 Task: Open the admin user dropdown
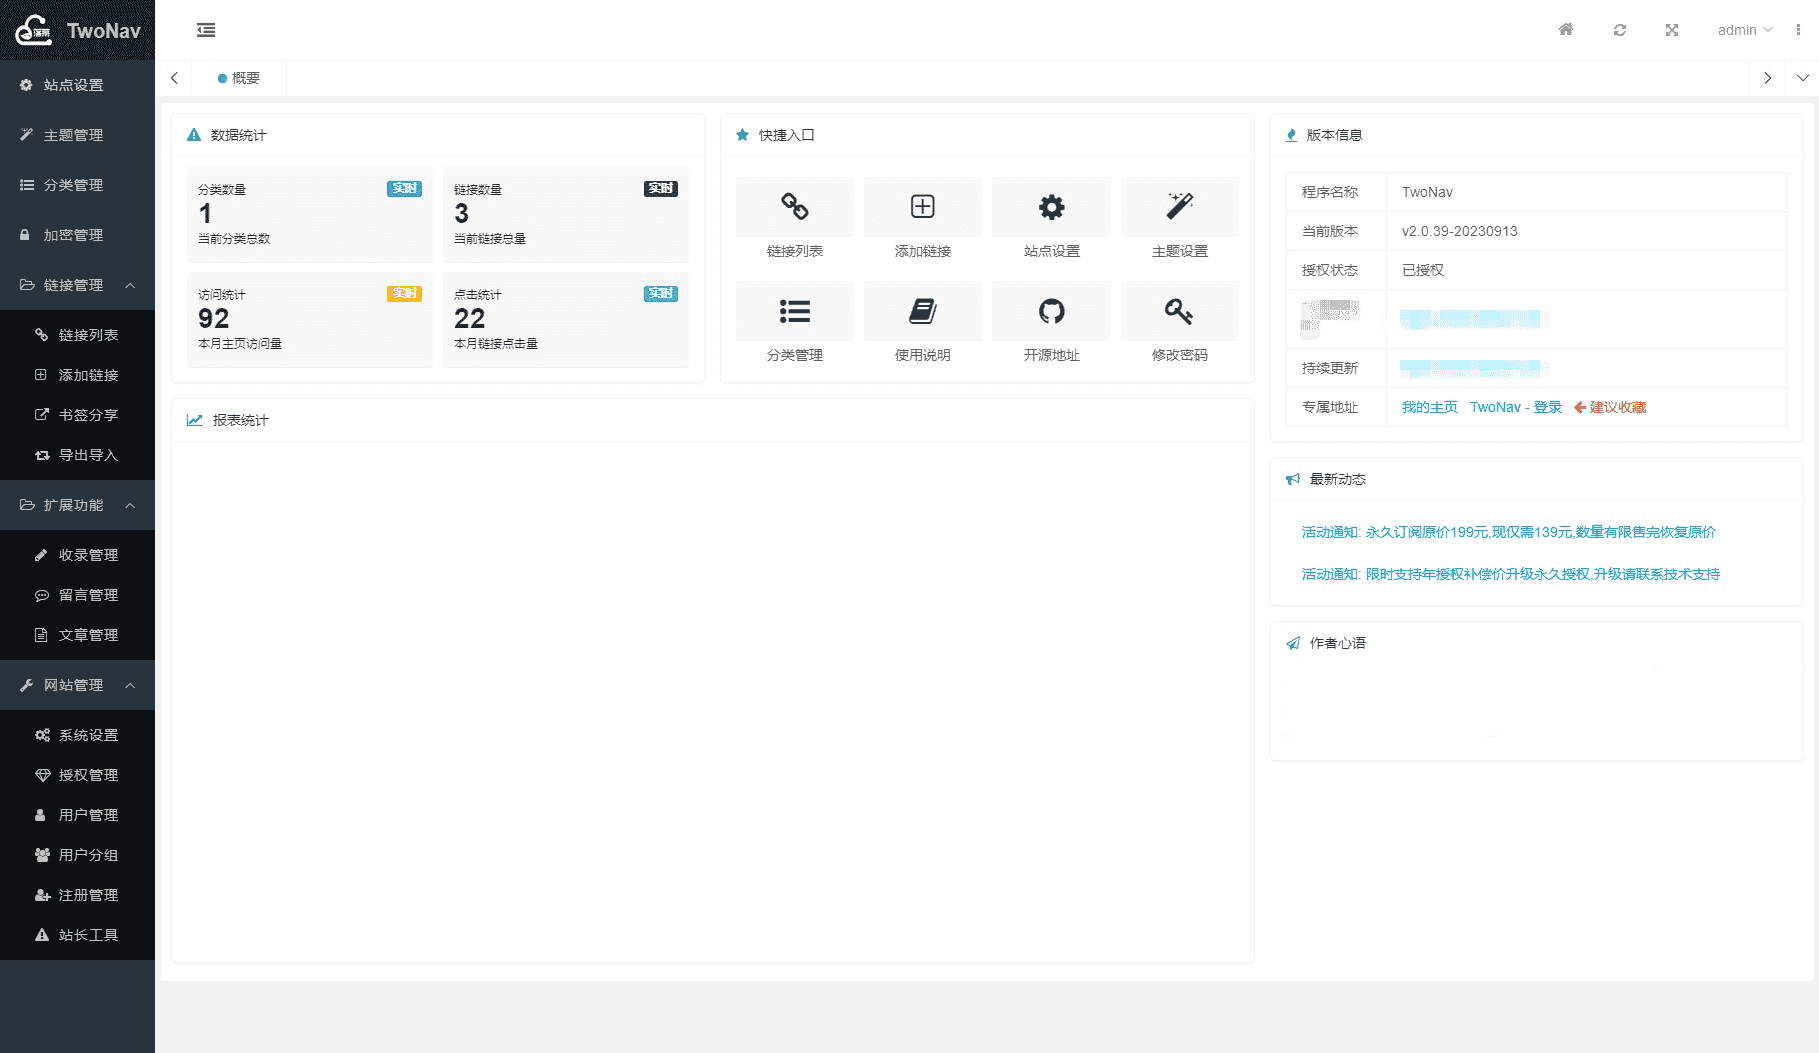point(1745,30)
